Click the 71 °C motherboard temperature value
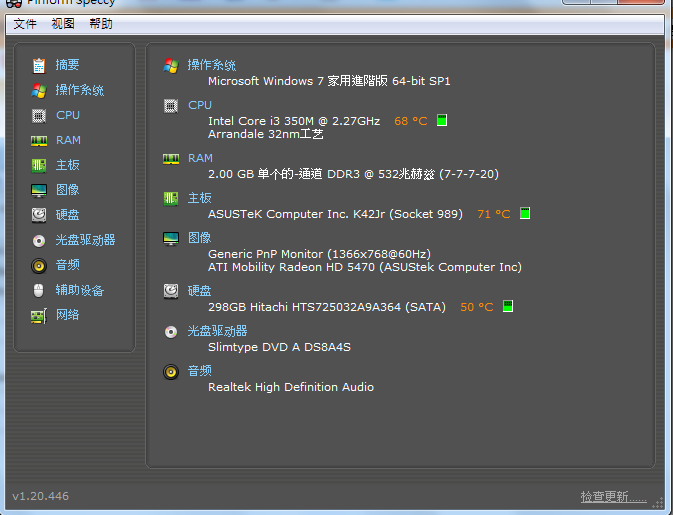The width and height of the screenshot is (673, 515). 494,214
